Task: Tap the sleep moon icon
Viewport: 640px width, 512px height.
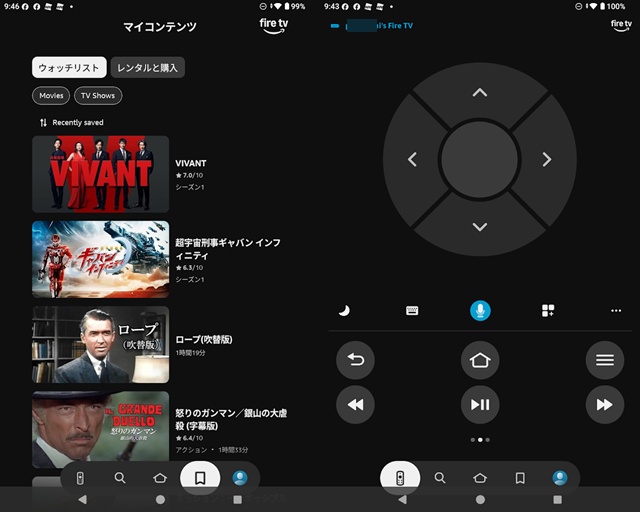Action: (344, 311)
